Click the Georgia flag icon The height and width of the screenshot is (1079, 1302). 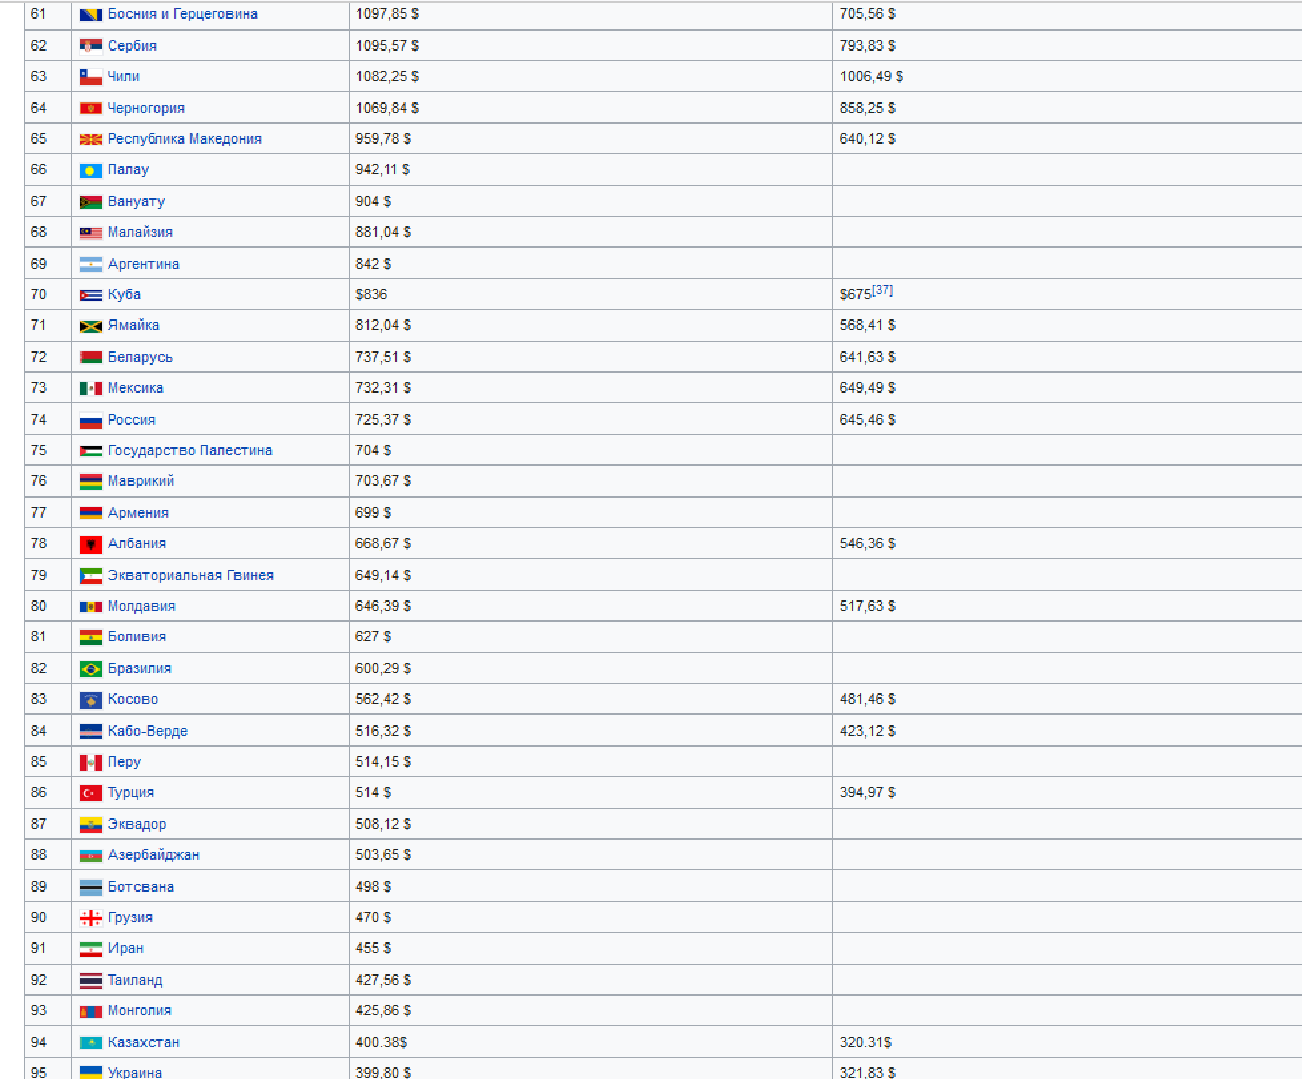pos(90,918)
